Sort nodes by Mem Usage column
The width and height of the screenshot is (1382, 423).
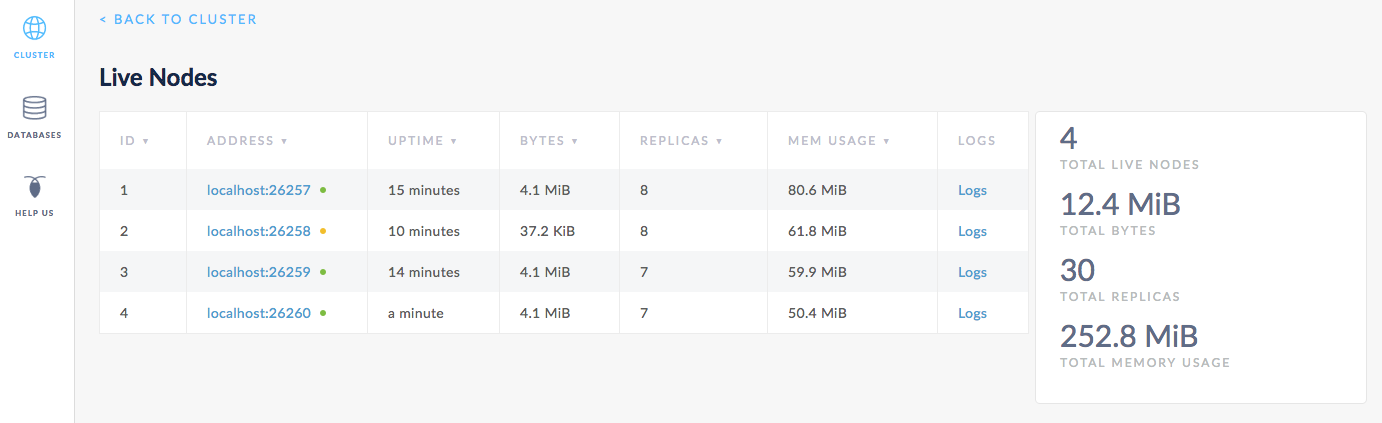830,141
